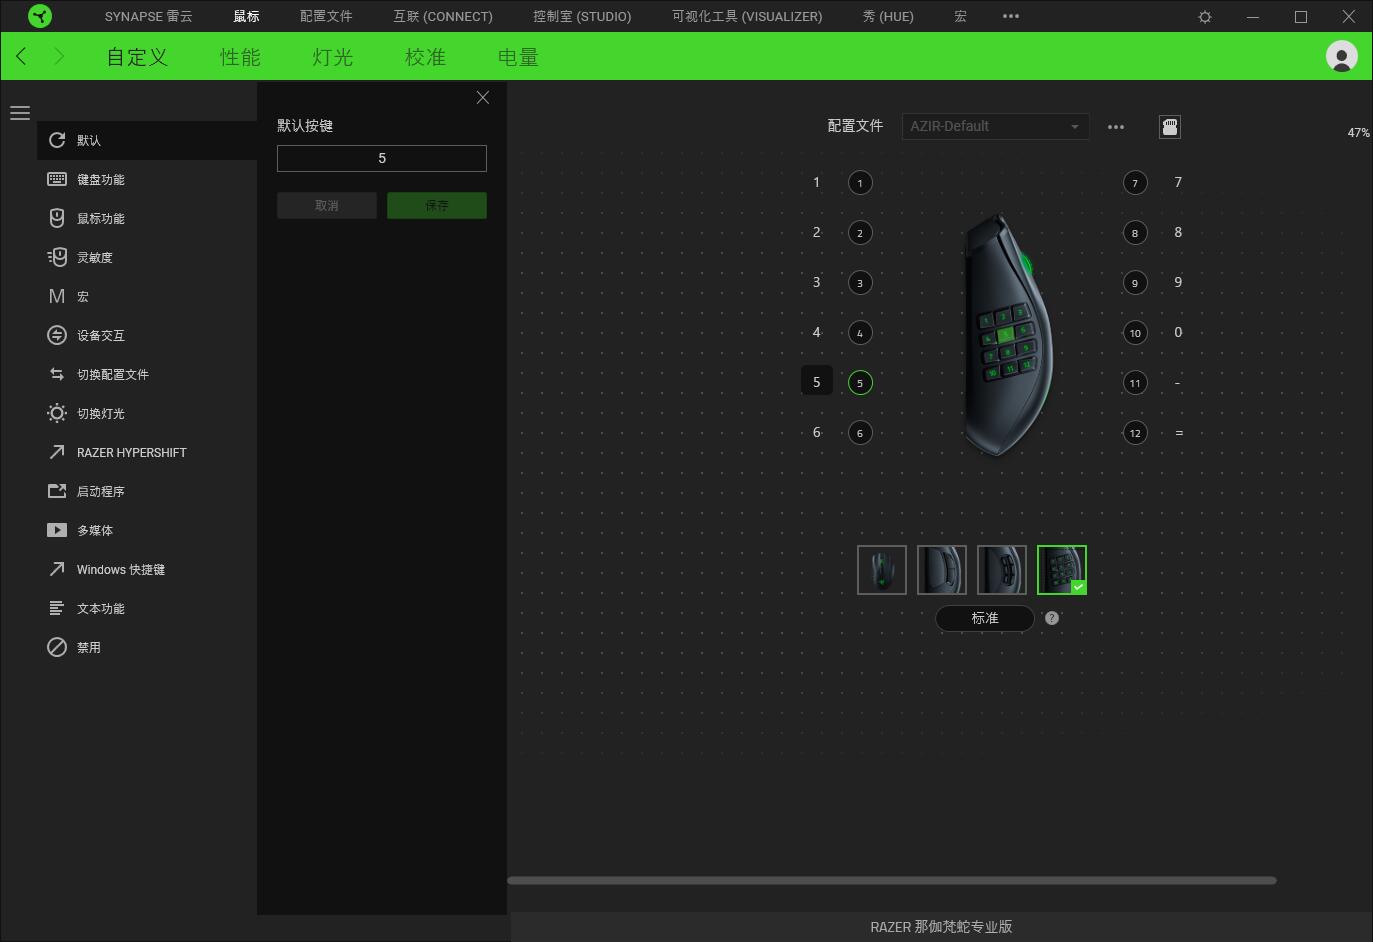The height and width of the screenshot is (942, 1373).
Task: Expand the AZIR-Default profile dropdown
Action: click(995, 126)
